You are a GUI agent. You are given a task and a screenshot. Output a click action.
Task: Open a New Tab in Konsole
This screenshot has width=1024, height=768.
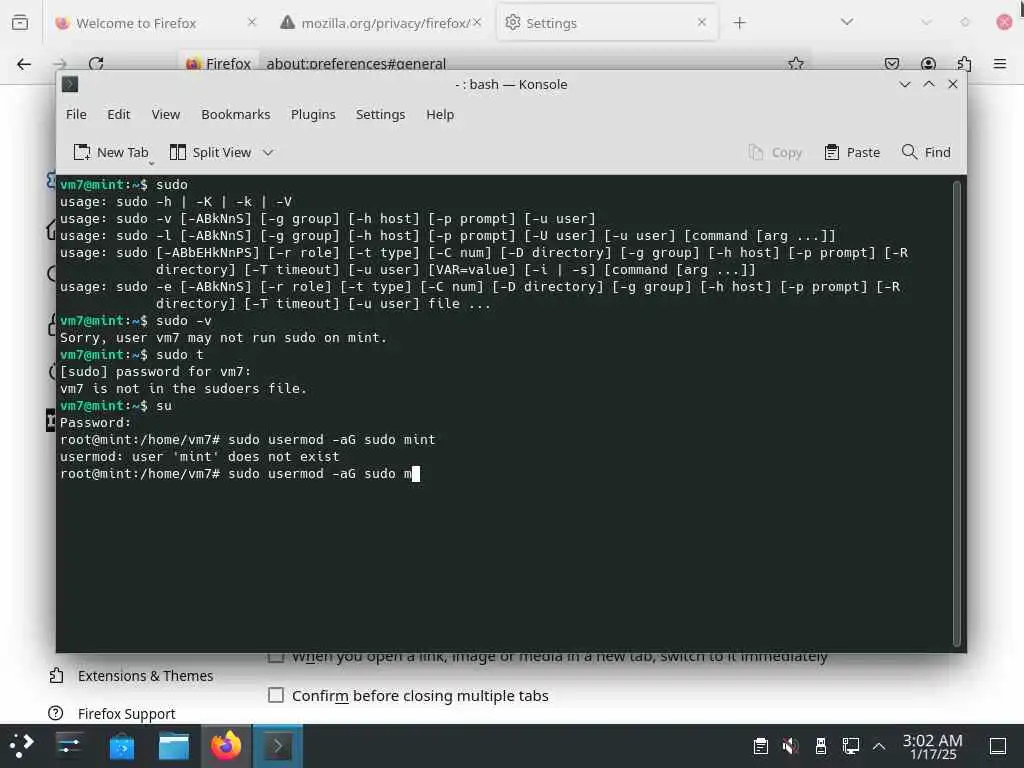[x=110, y=152]
